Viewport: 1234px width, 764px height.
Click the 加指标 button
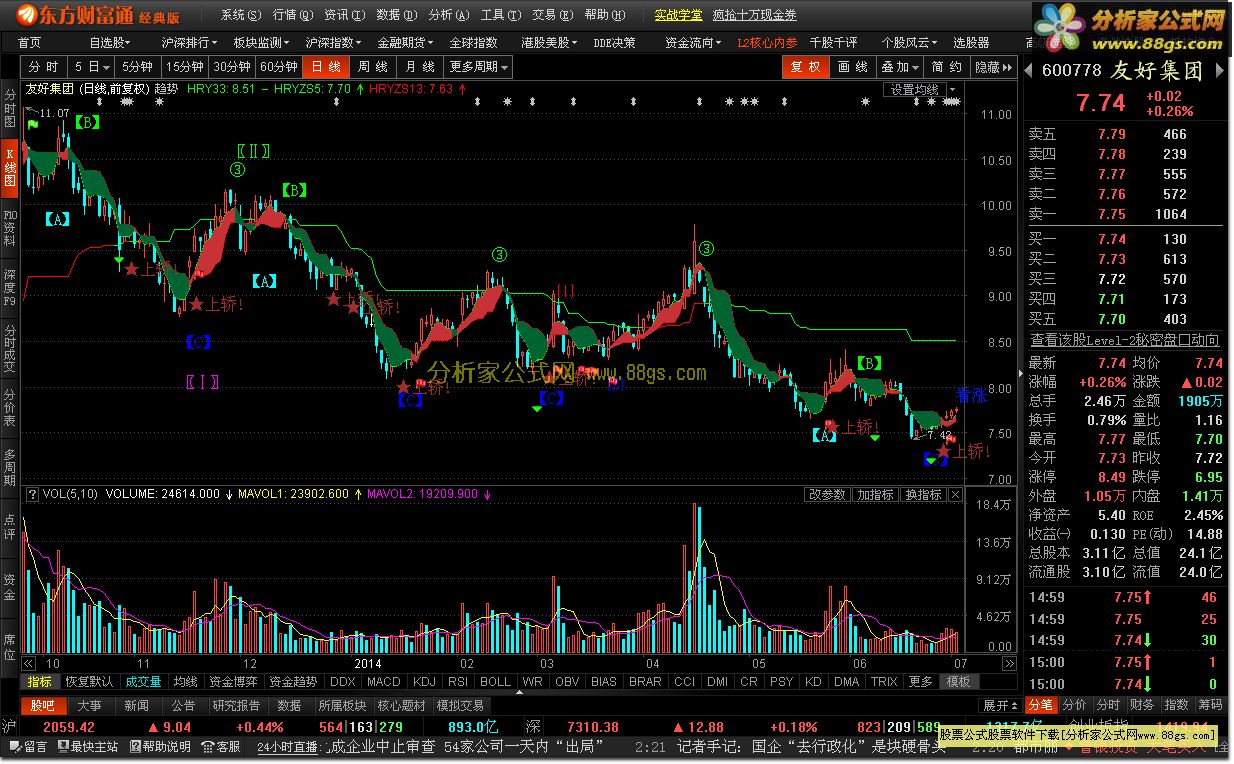875,495
